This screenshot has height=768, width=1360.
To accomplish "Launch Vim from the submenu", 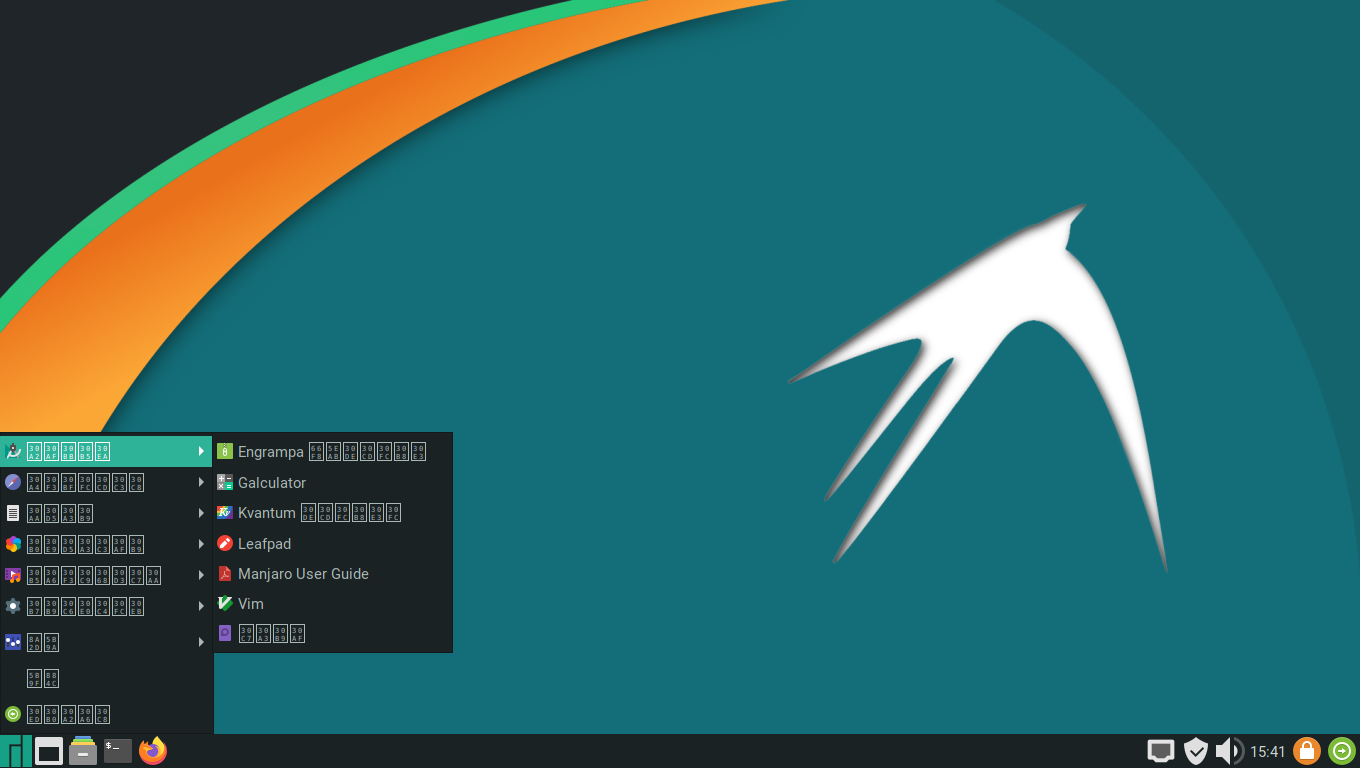I will click(x=333, y=604).
